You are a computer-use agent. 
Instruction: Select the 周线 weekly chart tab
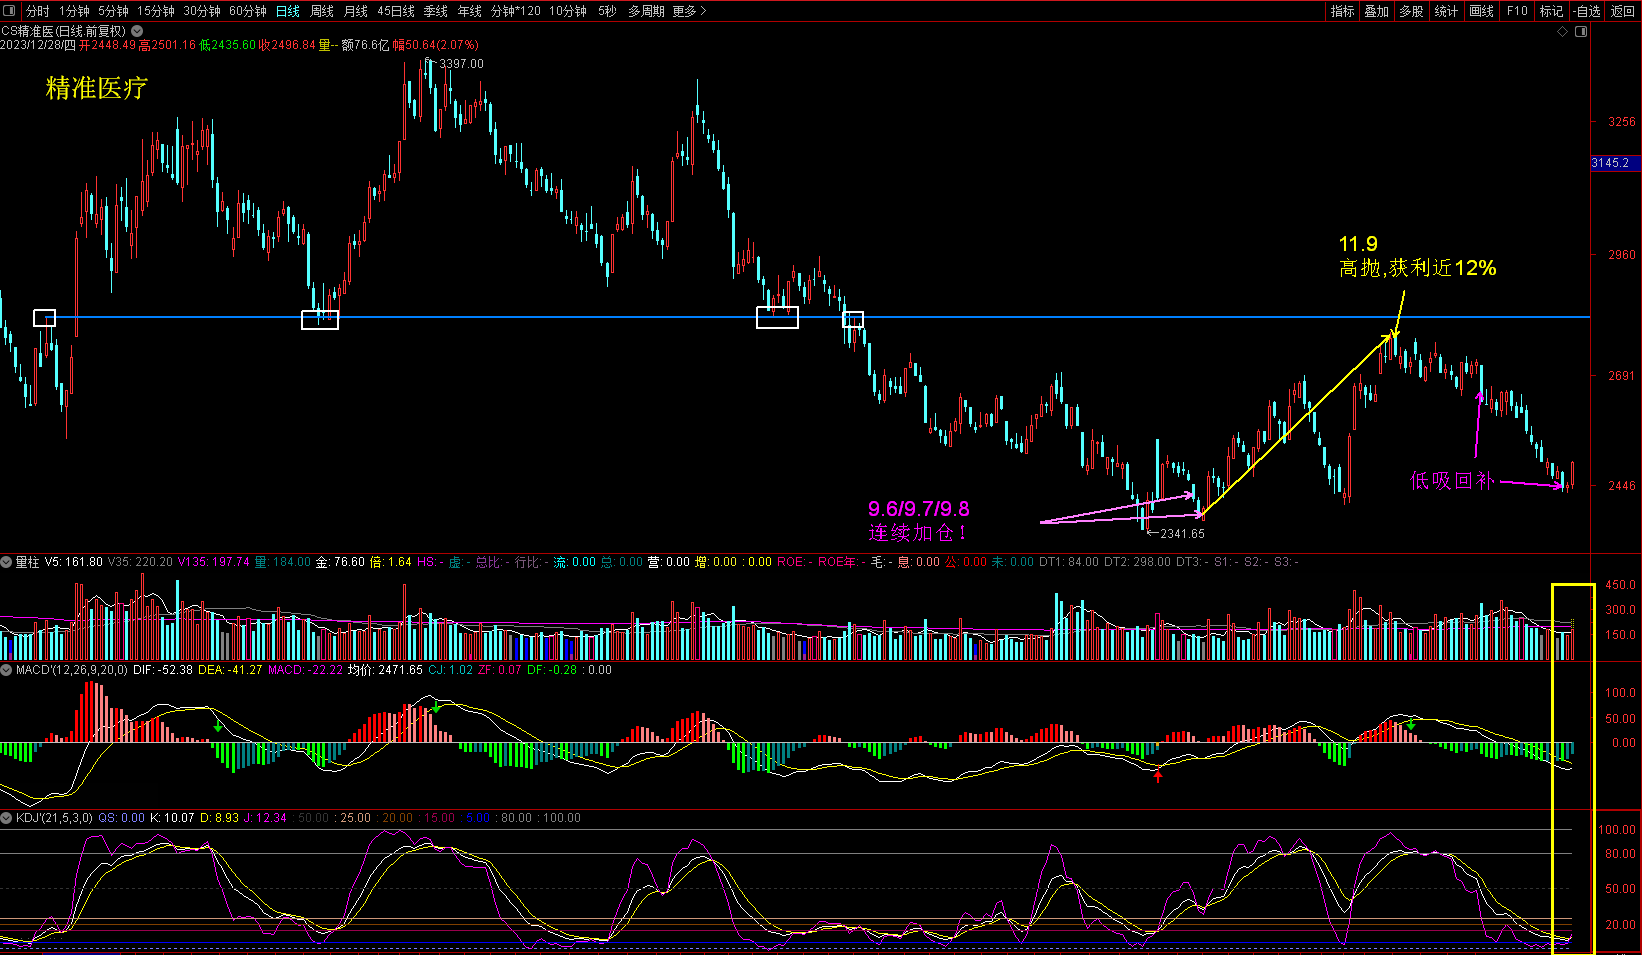[322, 11]
